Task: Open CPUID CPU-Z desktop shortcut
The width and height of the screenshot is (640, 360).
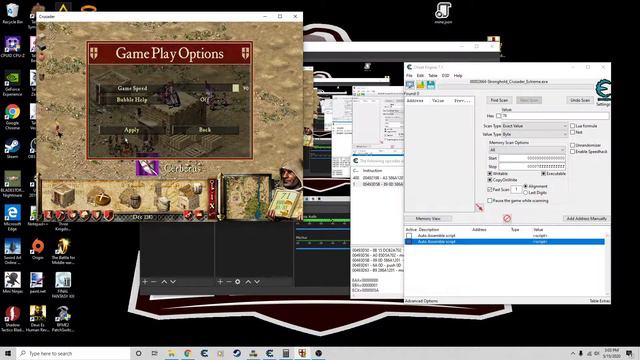Action: click(x=12, y=47)
